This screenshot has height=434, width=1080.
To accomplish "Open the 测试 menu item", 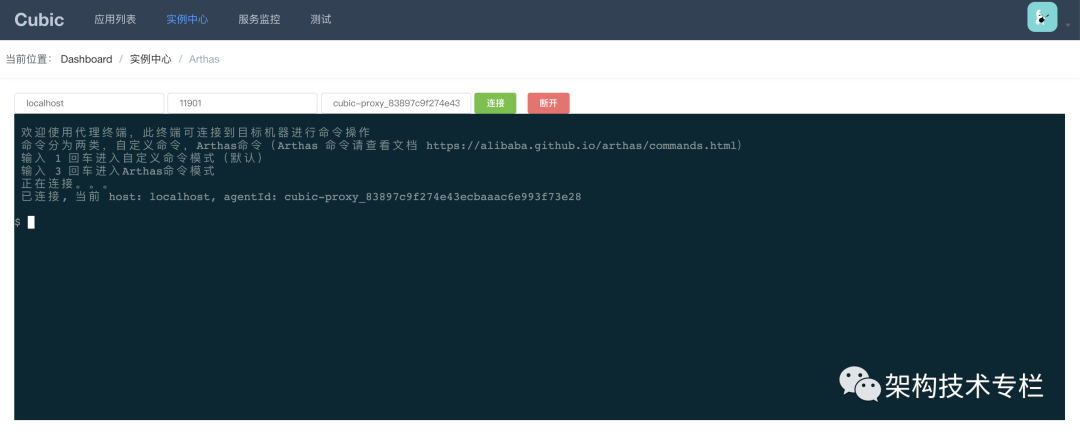I will pyautogui.click(x=321, y=19).
